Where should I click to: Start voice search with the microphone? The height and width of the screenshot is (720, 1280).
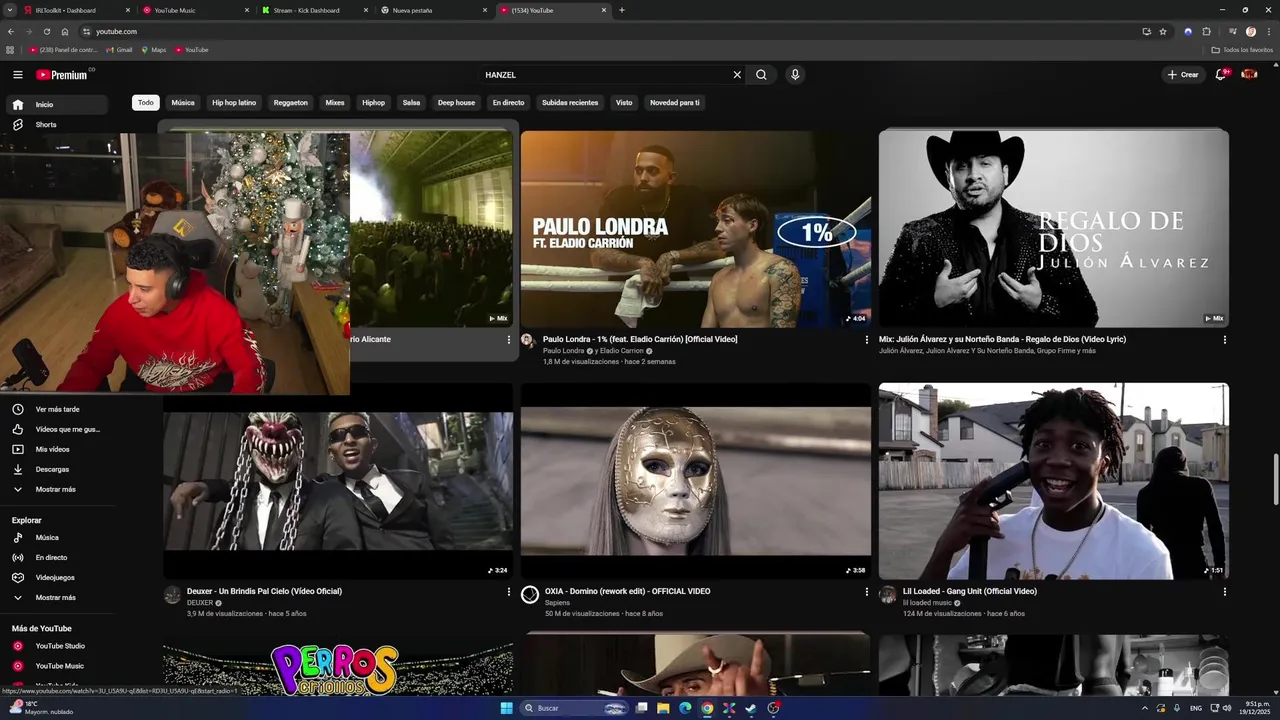(x=795, y=75)
